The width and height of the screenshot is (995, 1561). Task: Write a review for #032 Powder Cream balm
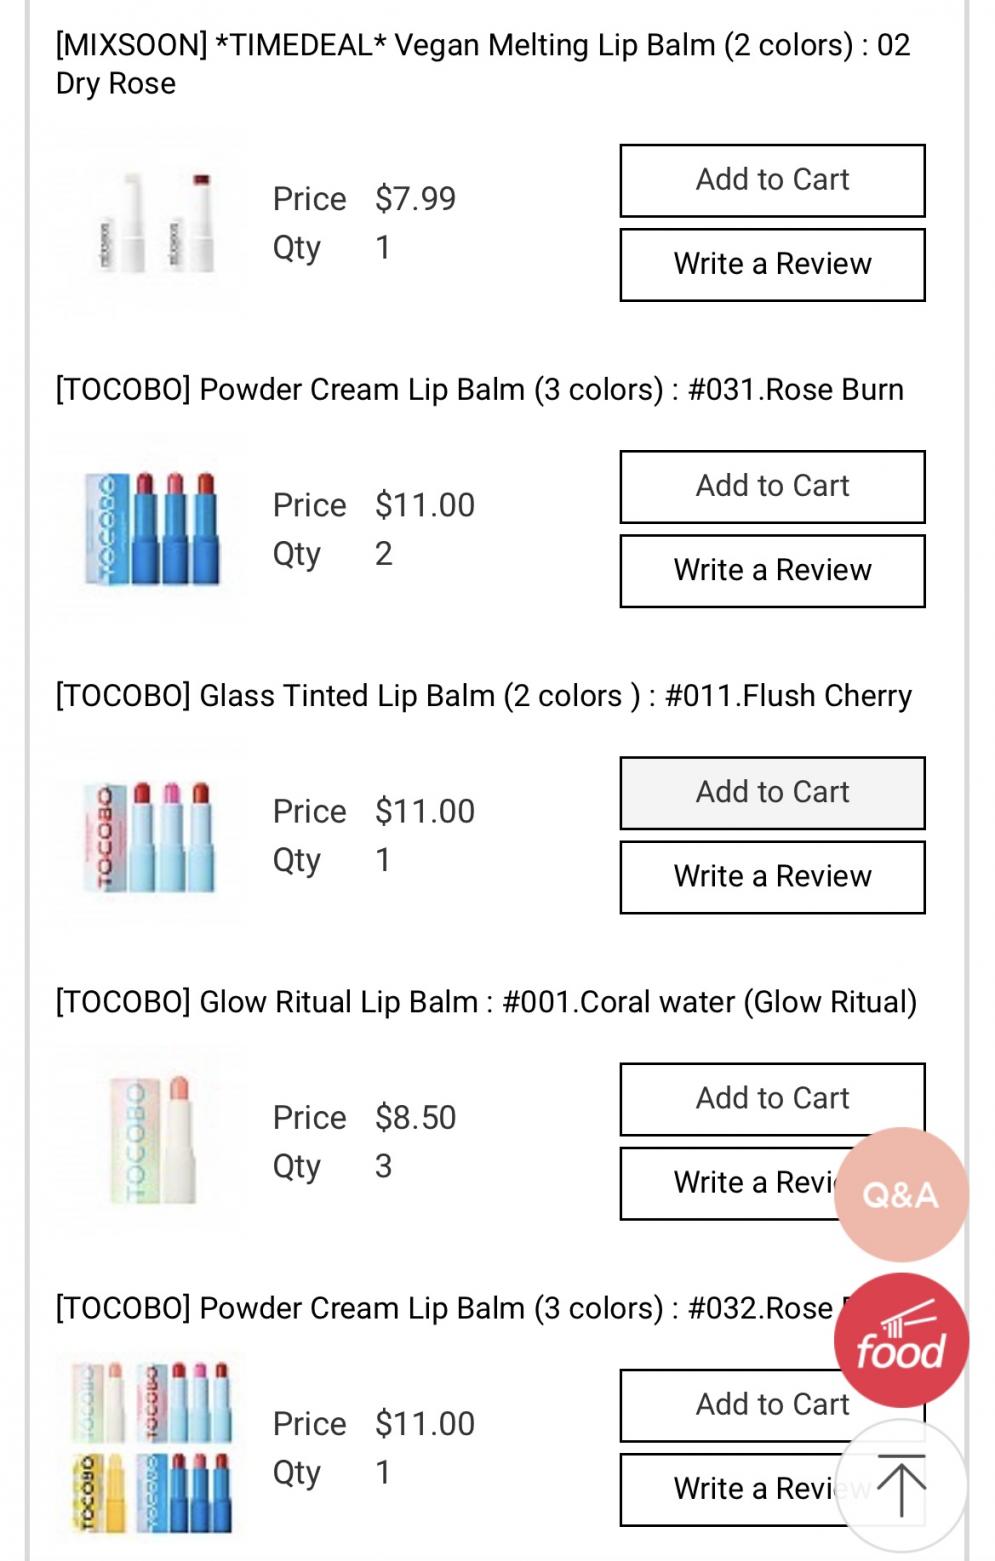click(740, 1489)
